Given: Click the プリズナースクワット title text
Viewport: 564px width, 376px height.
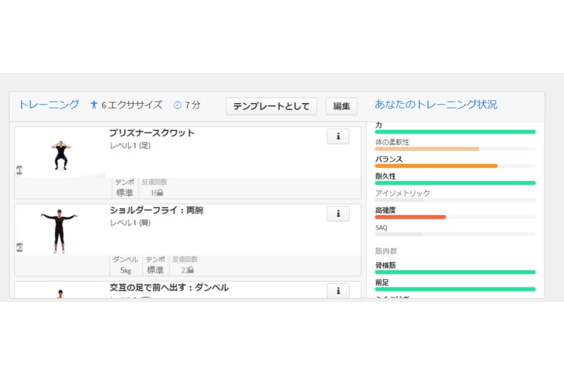Looking at the screenshot, I should [x=152, y=133].
